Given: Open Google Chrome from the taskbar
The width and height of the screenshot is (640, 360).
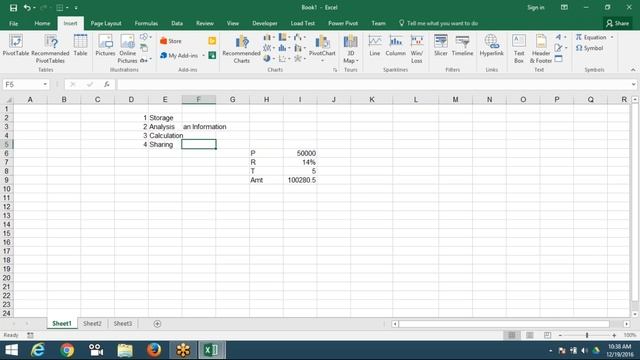Looking at the screenshot, I should tap(67, 350).
